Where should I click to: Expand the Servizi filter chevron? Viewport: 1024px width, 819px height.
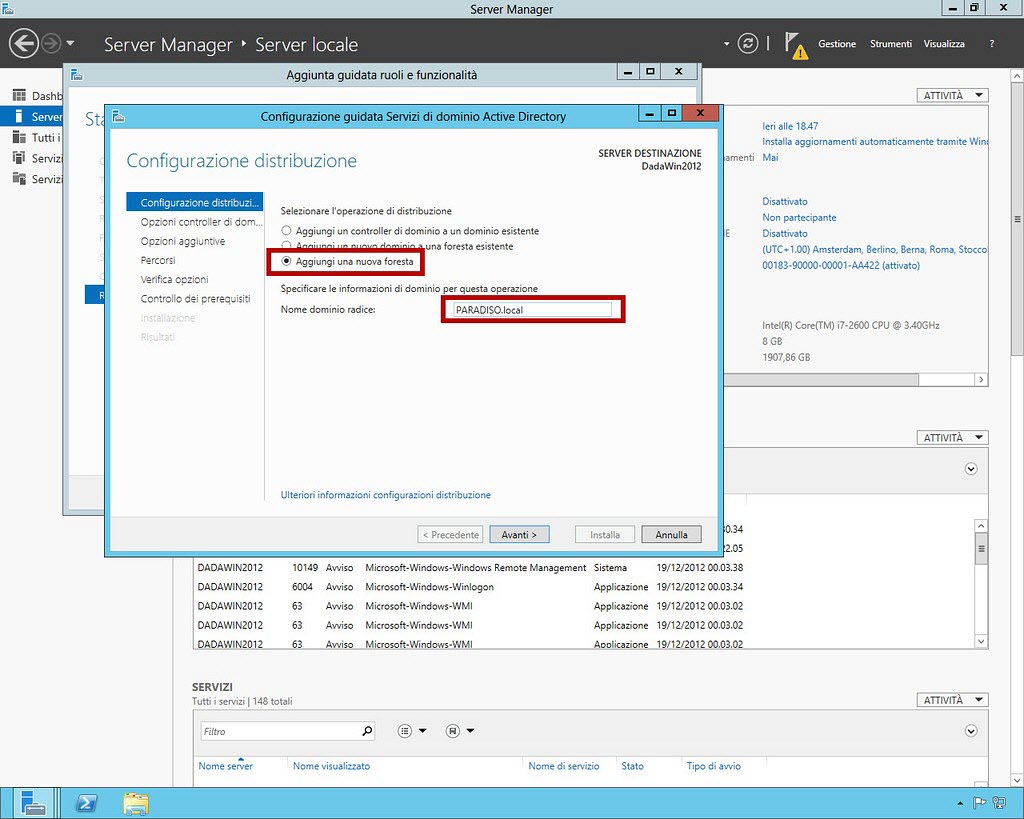[x=971, y=731]
